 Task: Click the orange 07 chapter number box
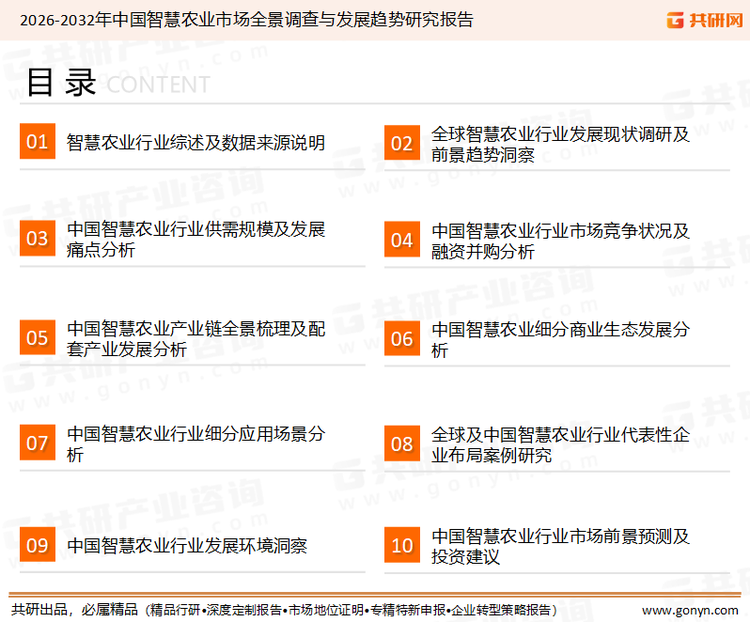37,443
